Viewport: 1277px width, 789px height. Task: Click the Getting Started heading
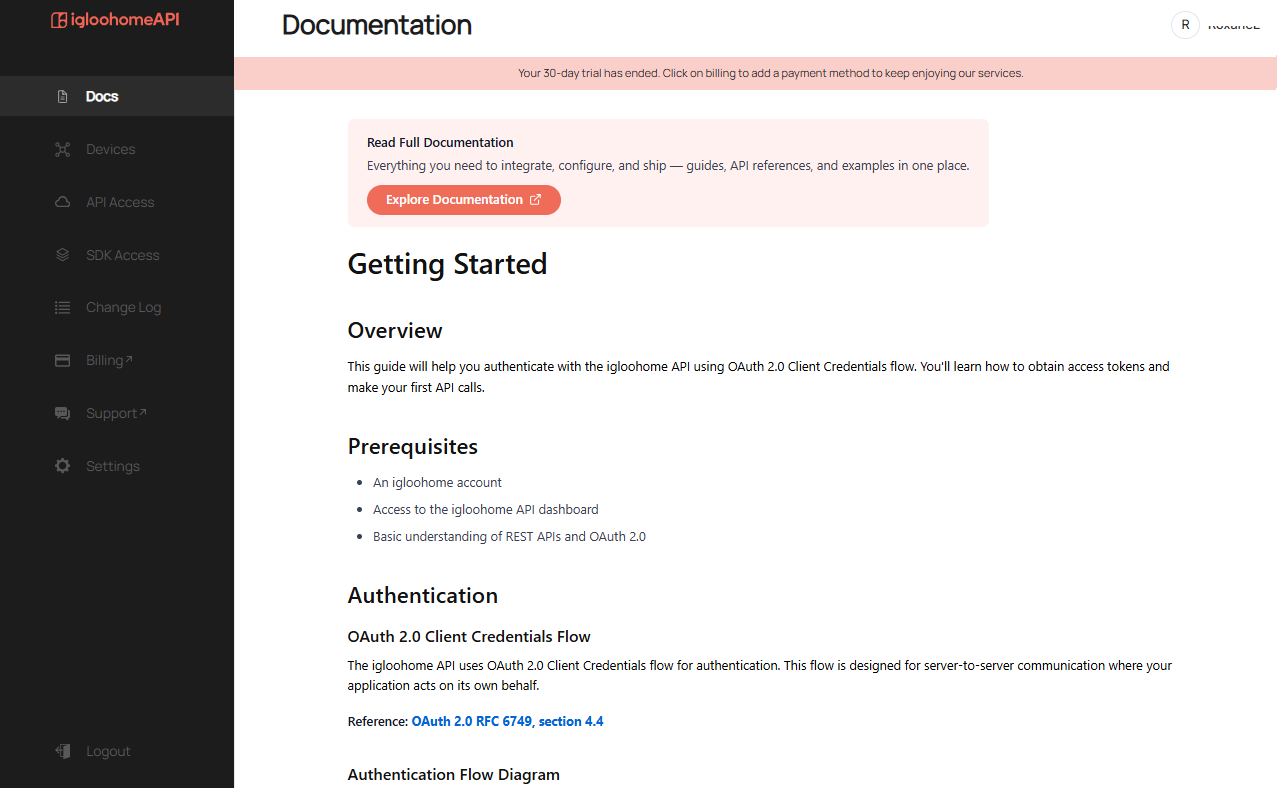coord(447,264)
